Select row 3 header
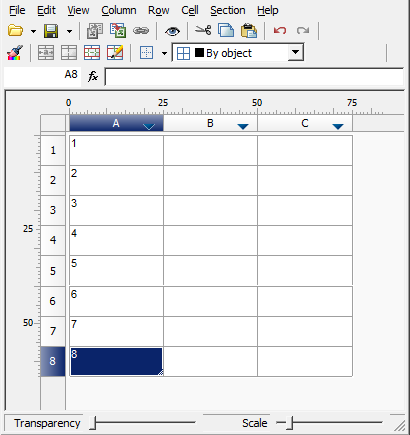Screen dimensions: 410x435 (x=53, y=210)
